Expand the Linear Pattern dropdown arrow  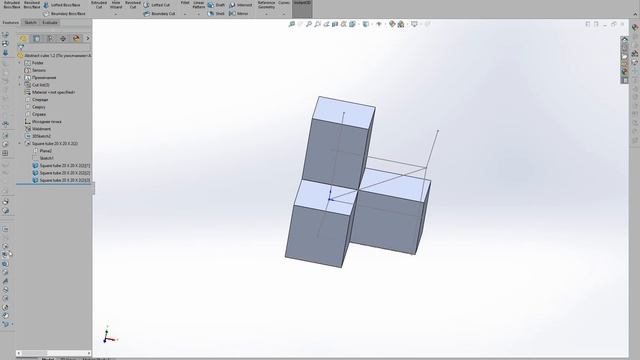pos(199,14)
